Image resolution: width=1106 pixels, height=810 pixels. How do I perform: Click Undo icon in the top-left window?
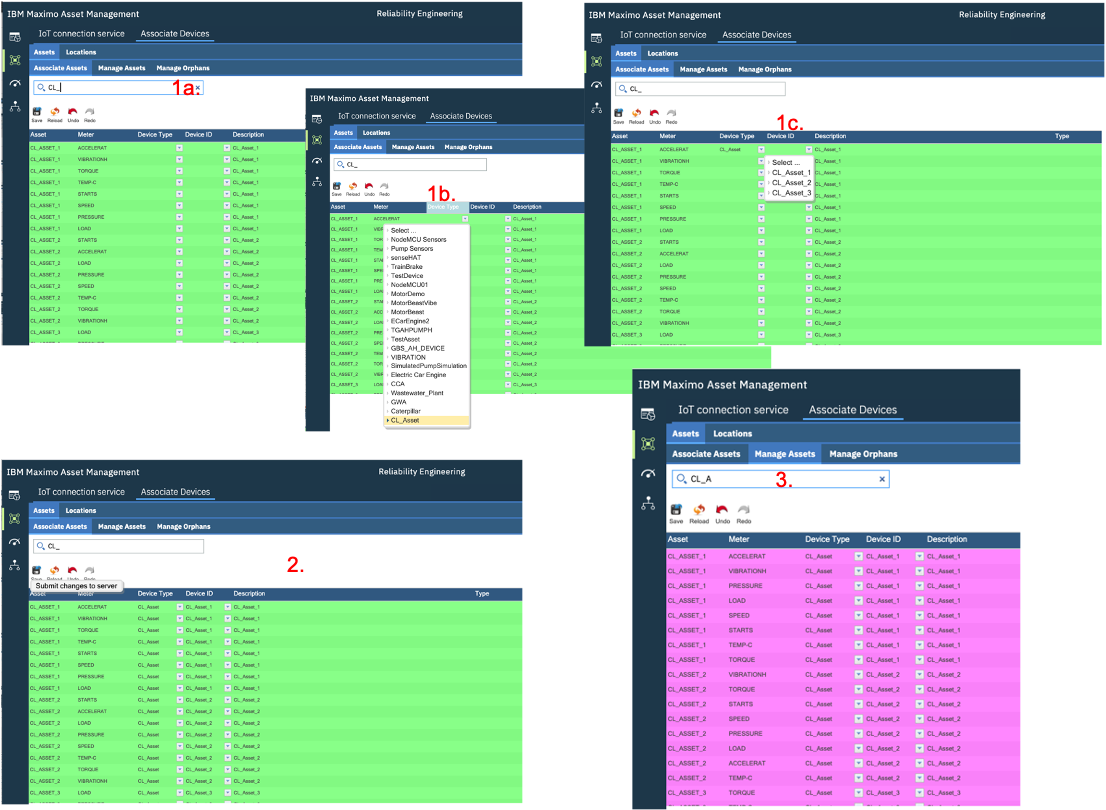(x=73, y=111)
